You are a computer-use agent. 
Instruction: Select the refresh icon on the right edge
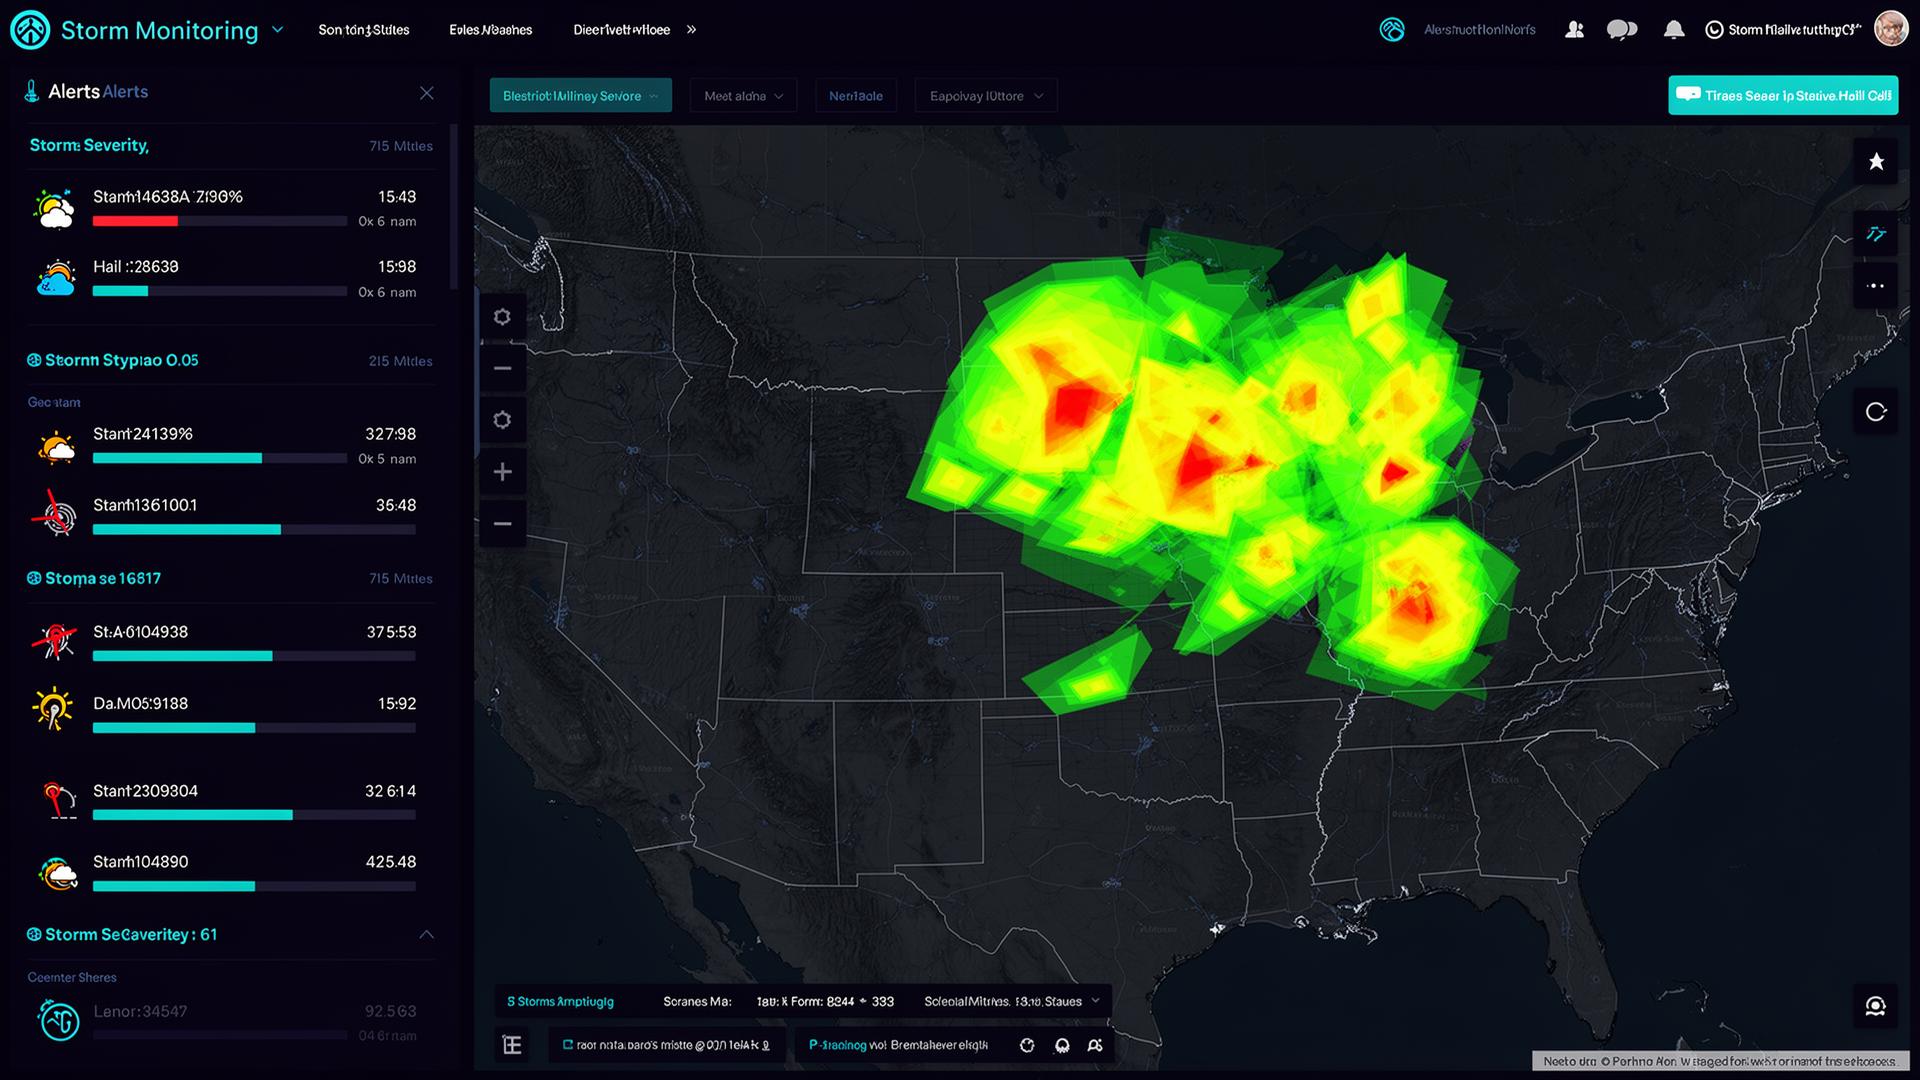(1877, 411)
